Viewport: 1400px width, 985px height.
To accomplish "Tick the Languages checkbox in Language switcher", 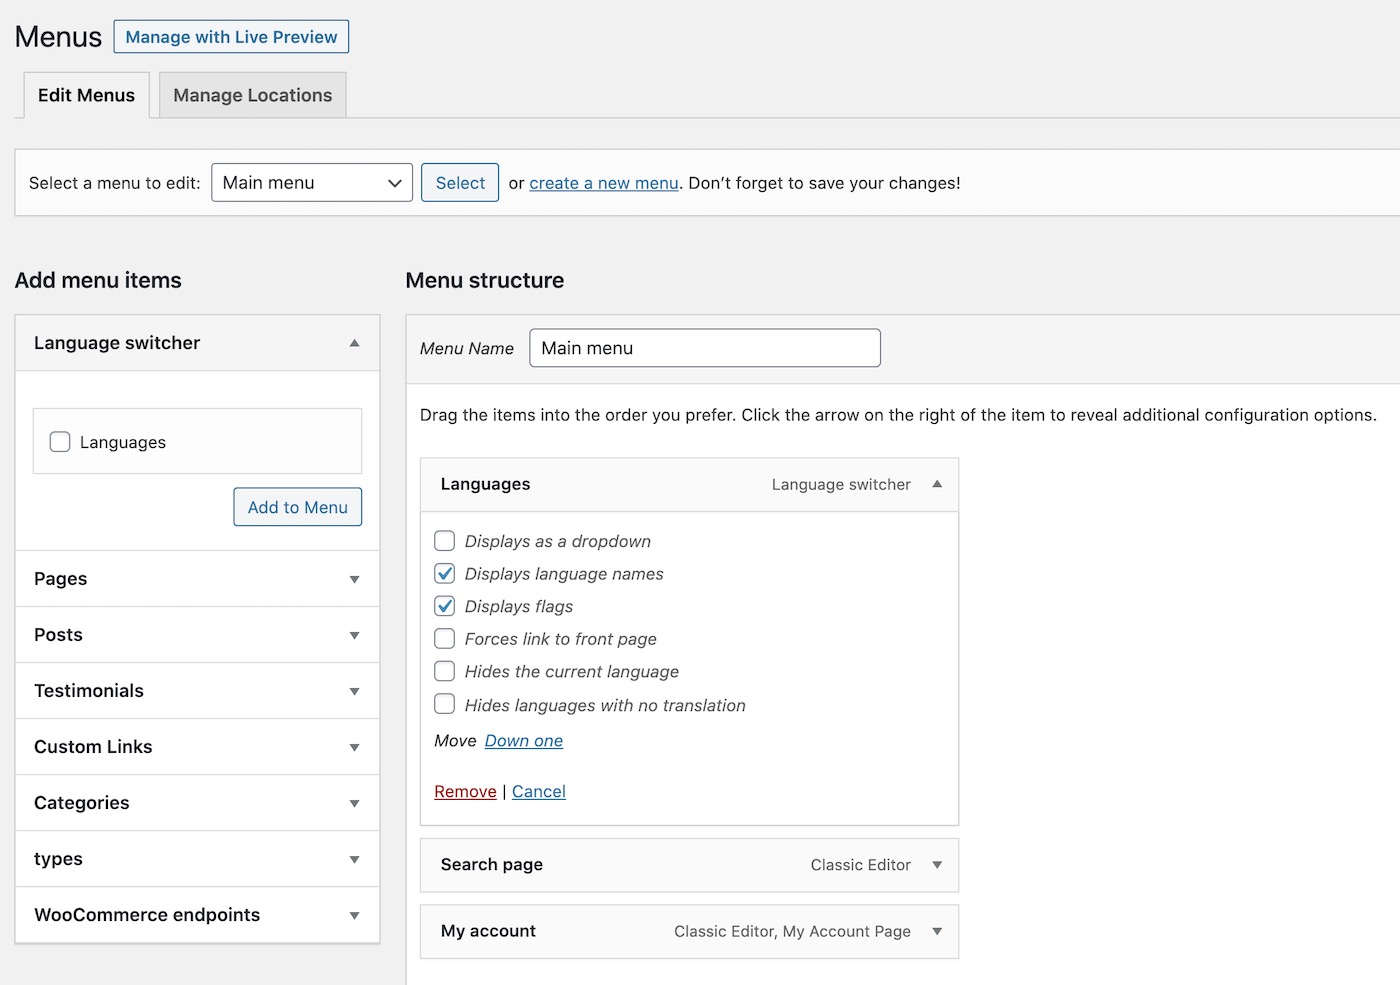I will click(x=60, y=442).
